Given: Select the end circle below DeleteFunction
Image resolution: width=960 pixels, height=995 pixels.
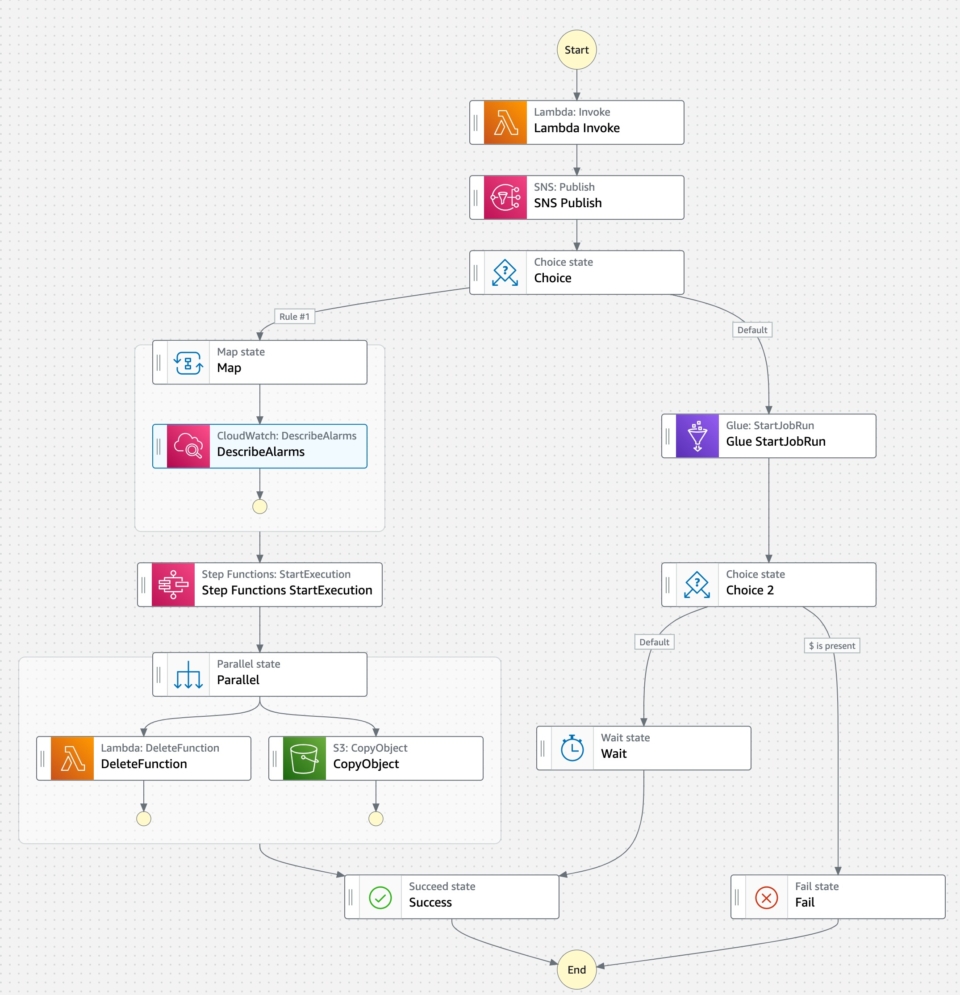Looking at the screenshot, I should 144,819.
